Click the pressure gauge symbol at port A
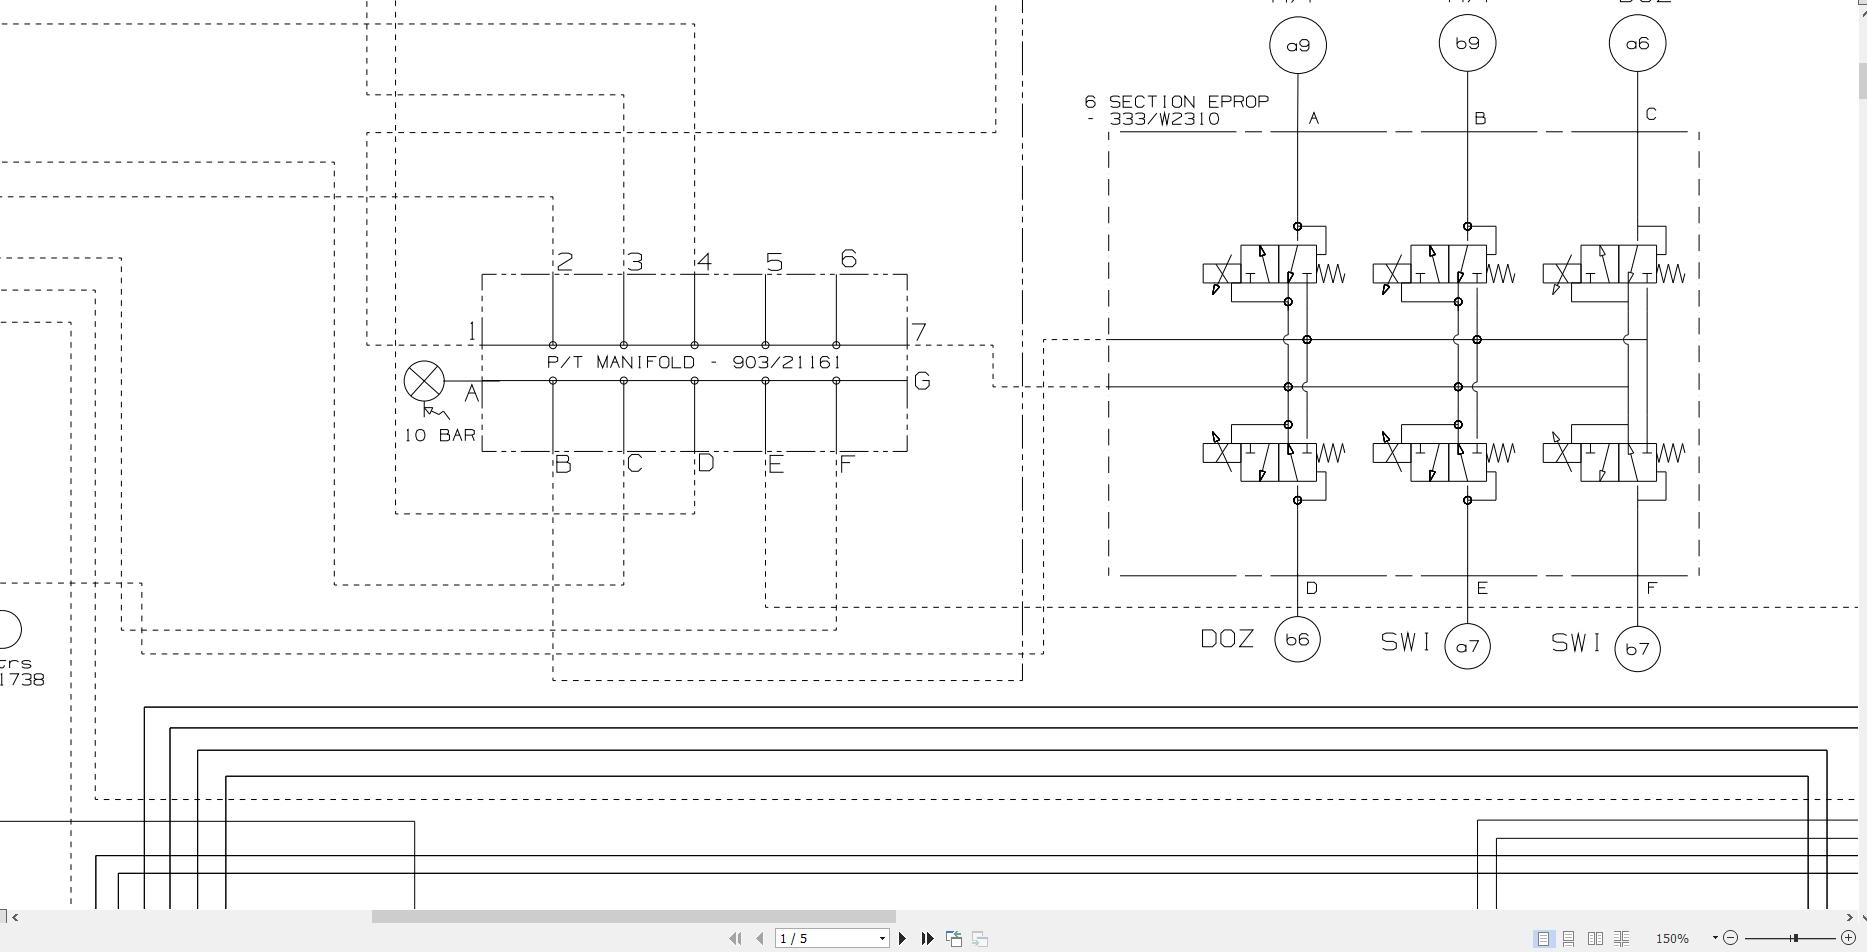 (424, 381)
